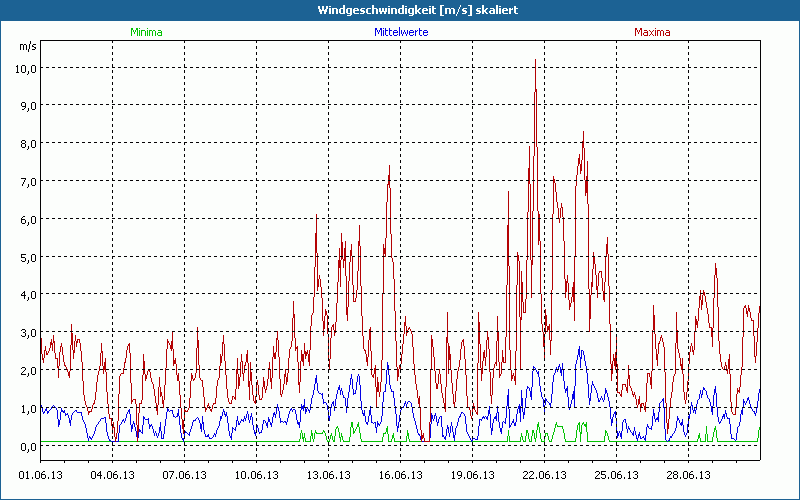Click the 01.06.13 date label

coord(41,475)
